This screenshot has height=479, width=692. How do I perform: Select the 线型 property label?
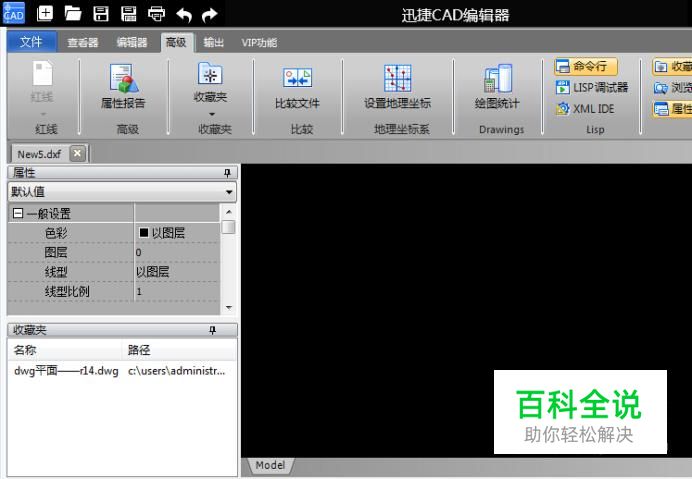pos(56,272)
